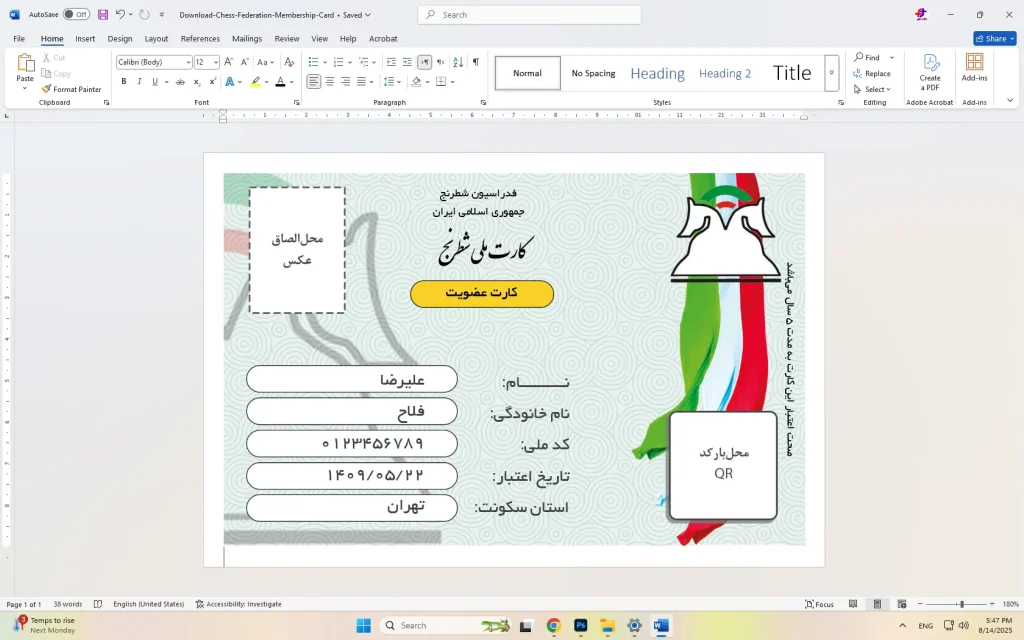Viewport: 1024px width, 640px height.
Task: Toggle italic formatting
Action: 139,82
